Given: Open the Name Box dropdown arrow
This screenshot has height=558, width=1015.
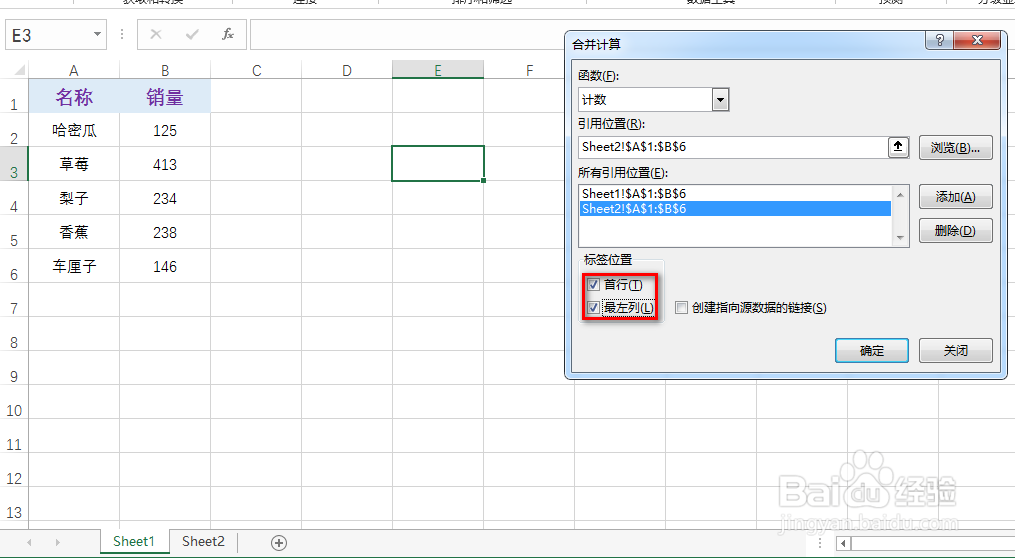Looking at the screenshot, I should click(x=97, y=34).
